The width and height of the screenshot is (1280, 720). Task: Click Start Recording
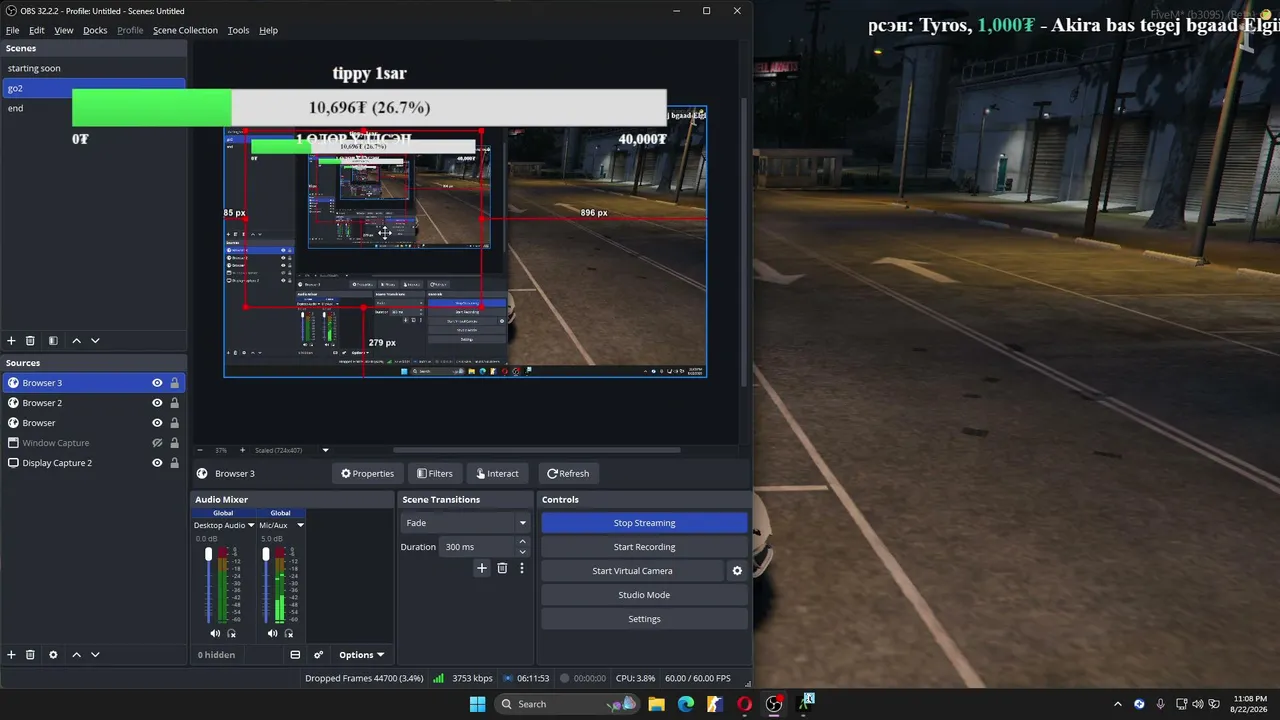tap(644, 547)
